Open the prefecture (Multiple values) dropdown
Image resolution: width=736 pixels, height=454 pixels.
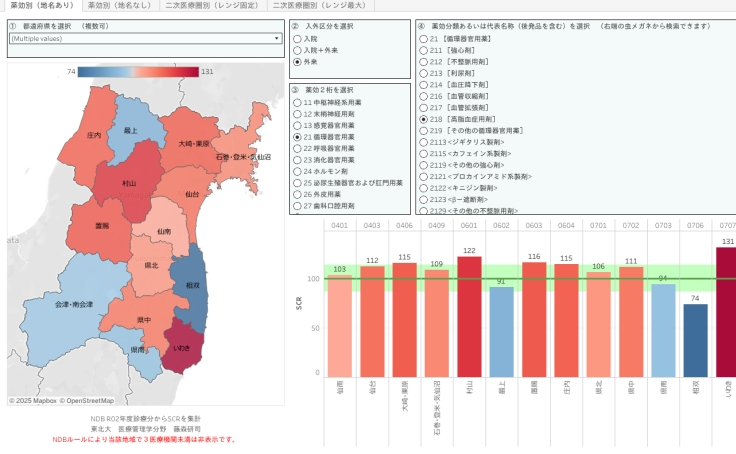pyautogui.click(x=140, y=38)
